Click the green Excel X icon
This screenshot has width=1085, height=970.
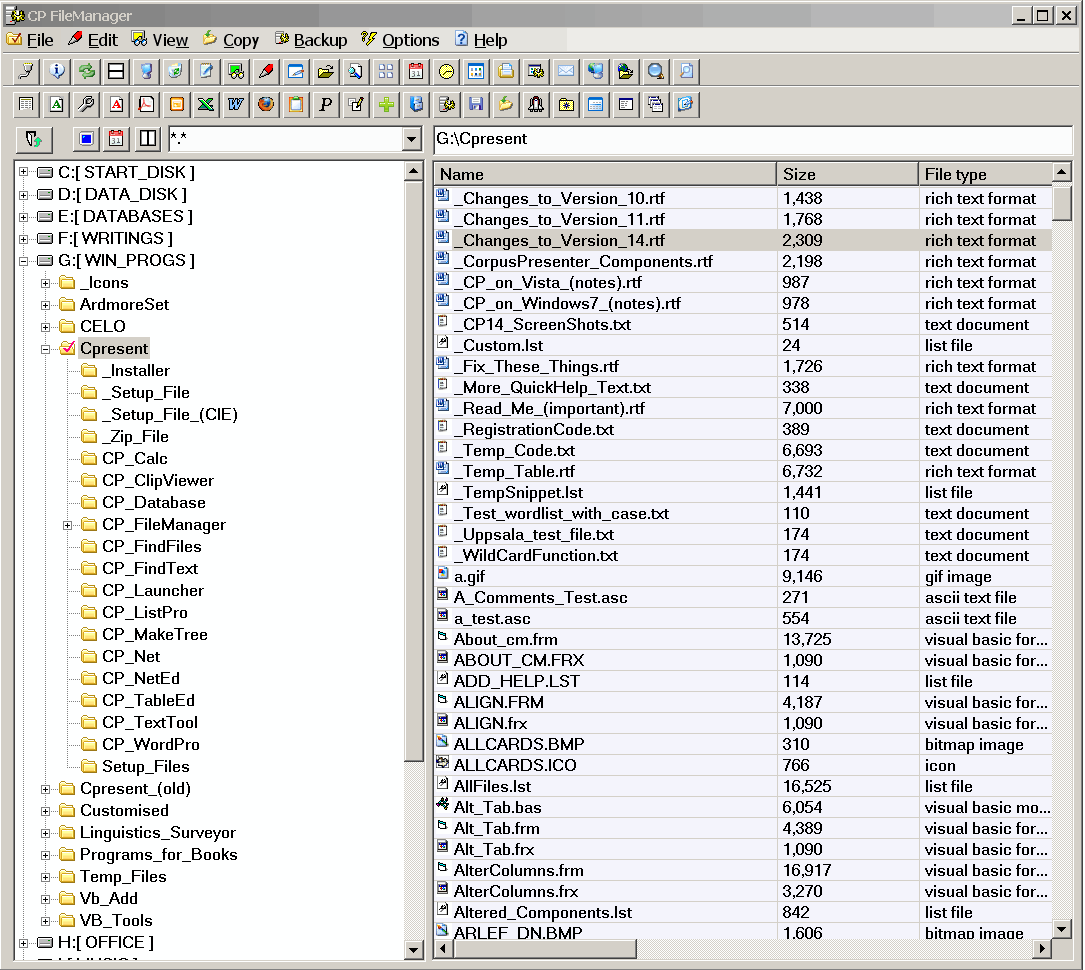(206, 104)
